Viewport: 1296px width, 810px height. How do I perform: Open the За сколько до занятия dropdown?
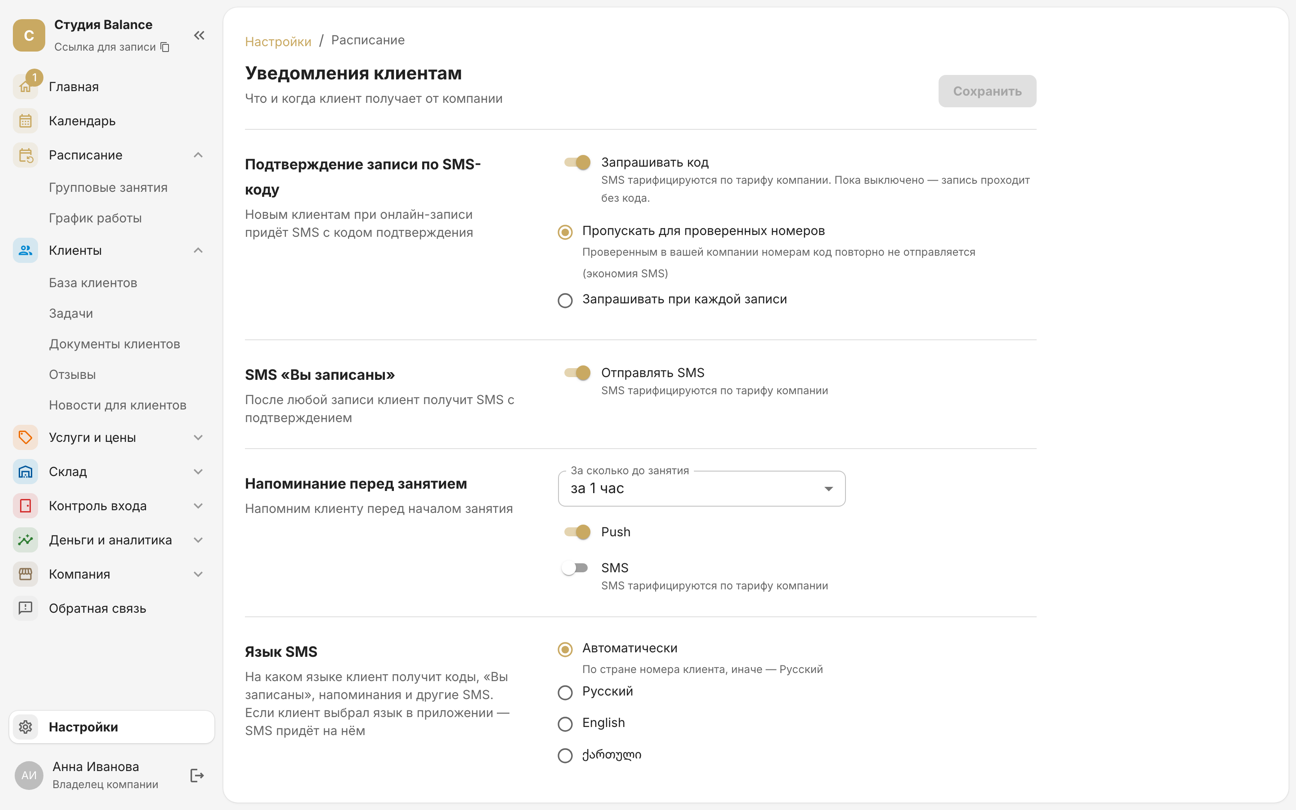point(701,489)
